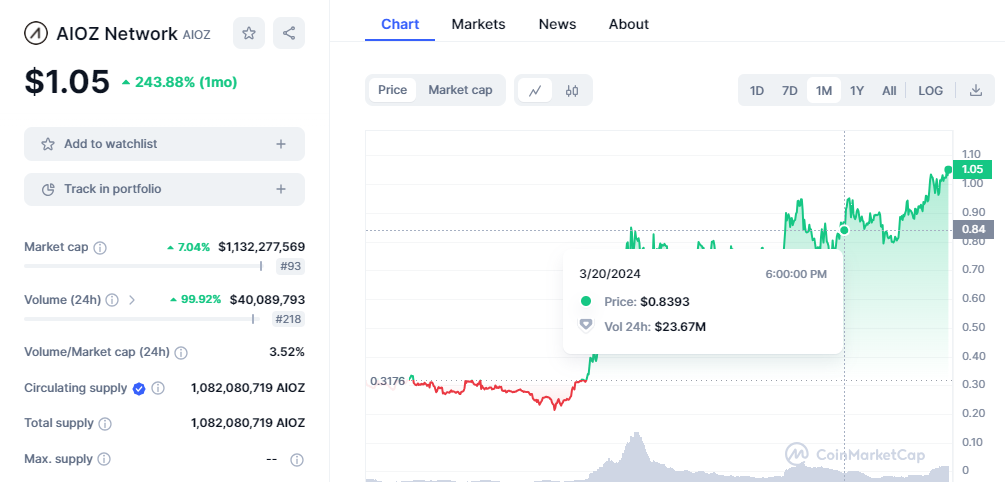Set chart range to All
The width and height of the screenshot is (1005, 482).
(x=889, y=90)
